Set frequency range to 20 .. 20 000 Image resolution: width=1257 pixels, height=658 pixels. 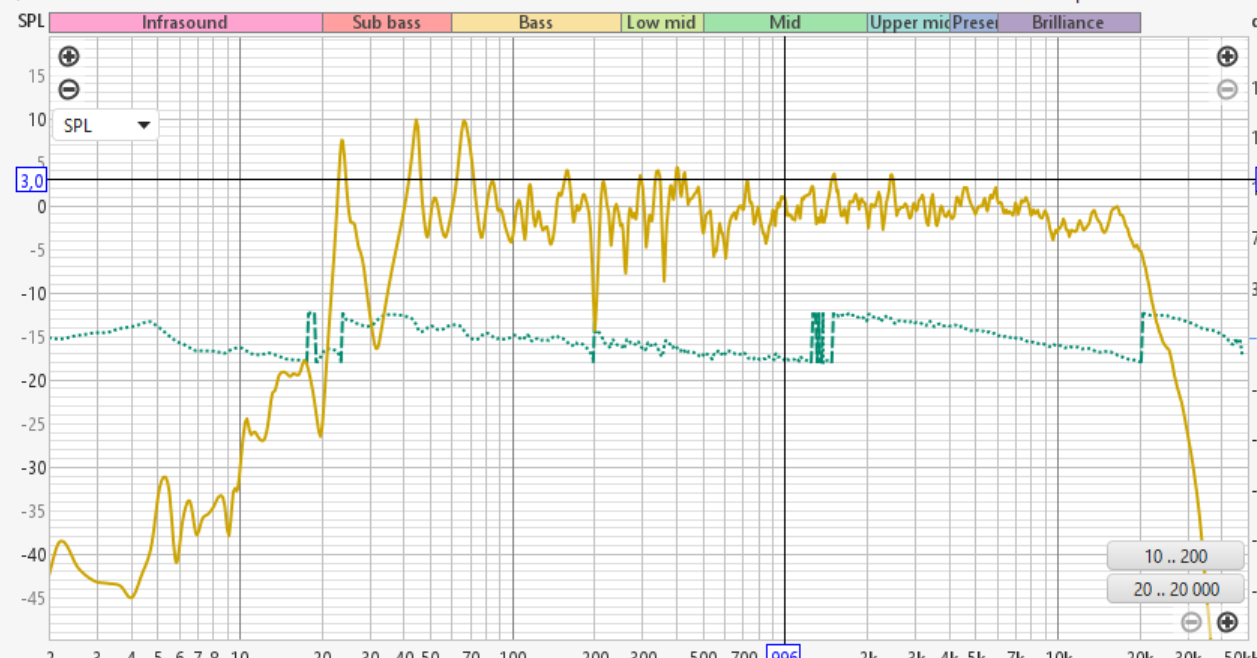click(x=1176, y=589)
